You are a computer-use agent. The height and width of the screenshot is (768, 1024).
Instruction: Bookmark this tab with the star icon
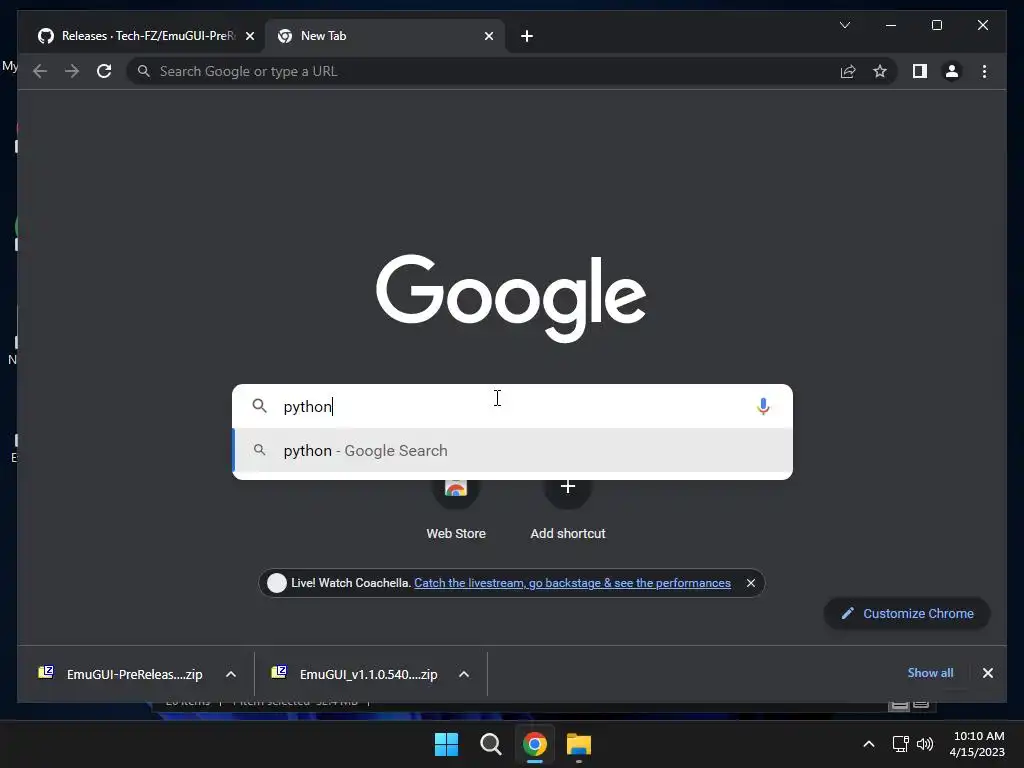tap(880, 71)
